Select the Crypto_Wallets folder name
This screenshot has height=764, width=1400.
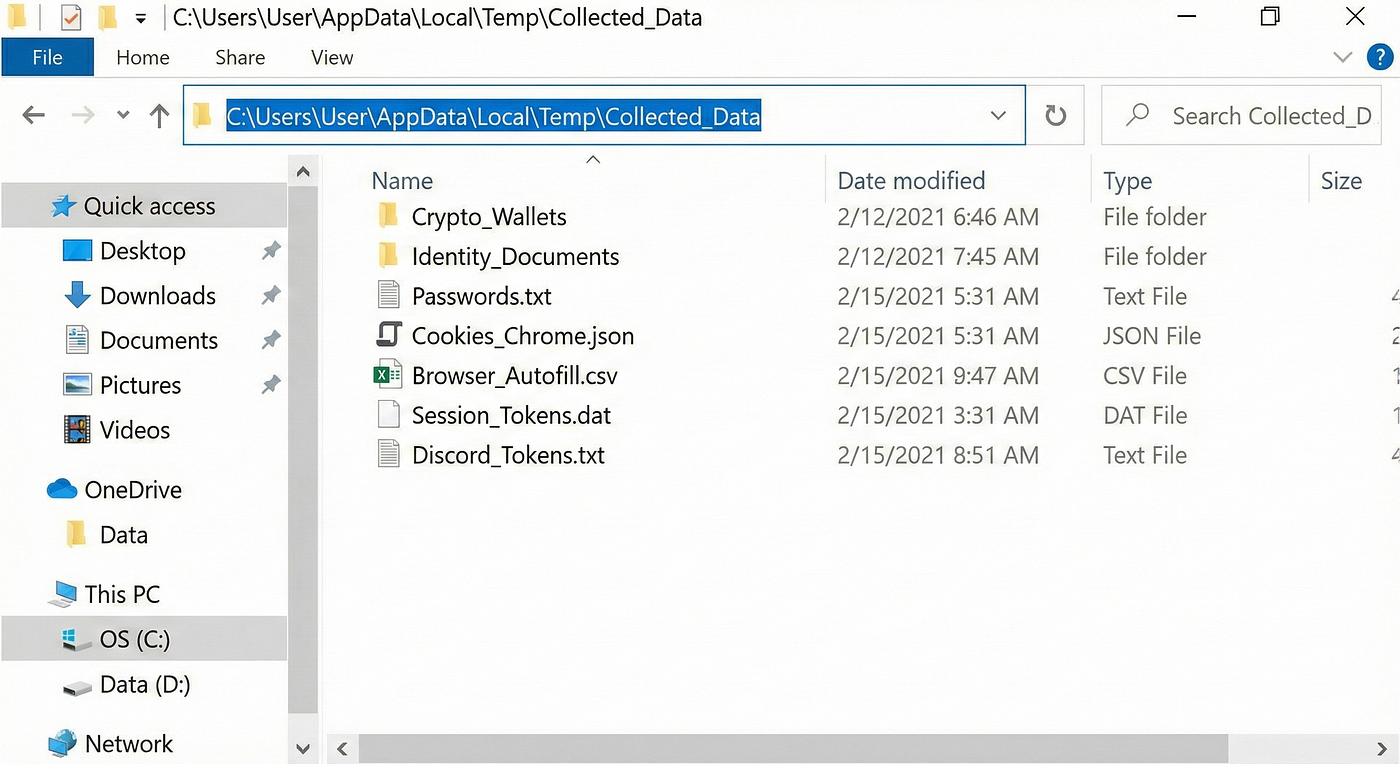tap(489, 217)
